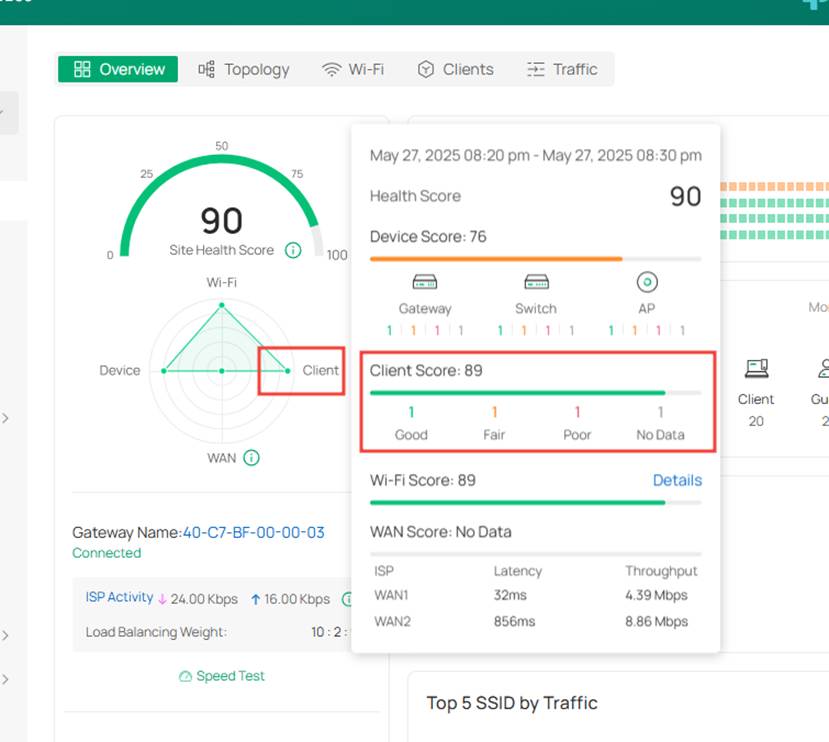Open the Traffic tab
Viewport: 829px width, 742px height.
point(563,69)
